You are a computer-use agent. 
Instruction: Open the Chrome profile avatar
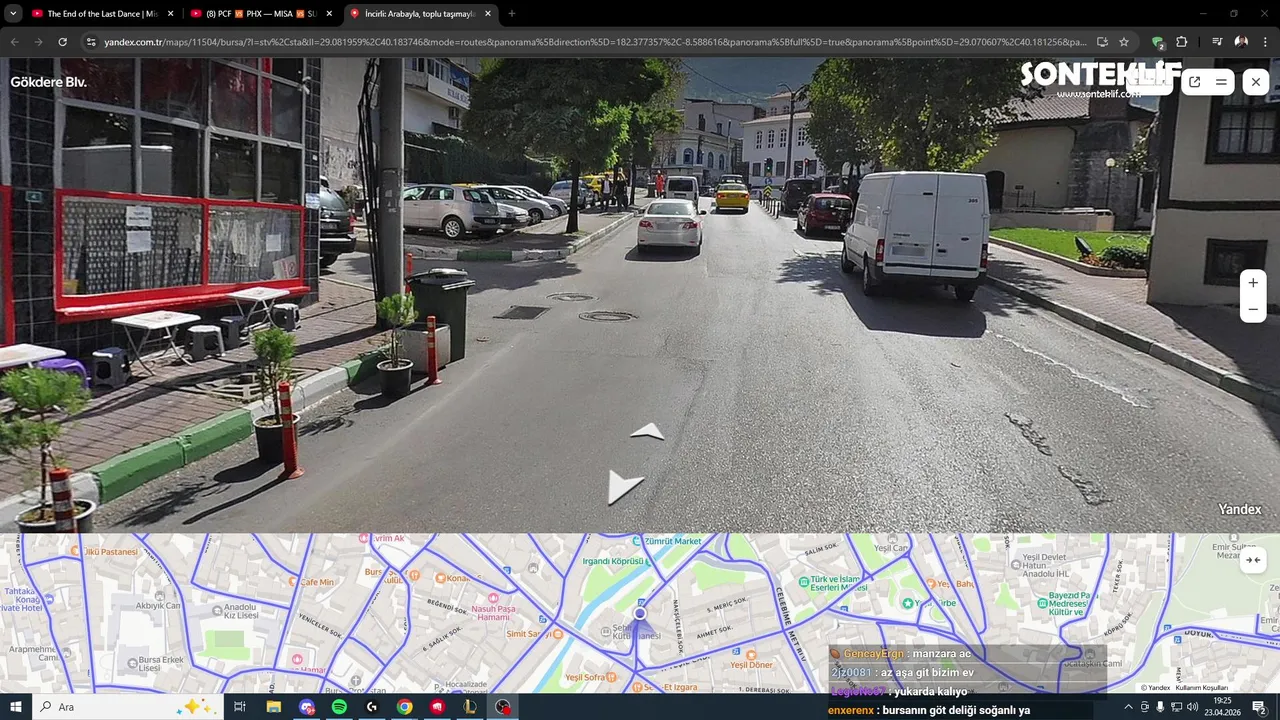1241,42
